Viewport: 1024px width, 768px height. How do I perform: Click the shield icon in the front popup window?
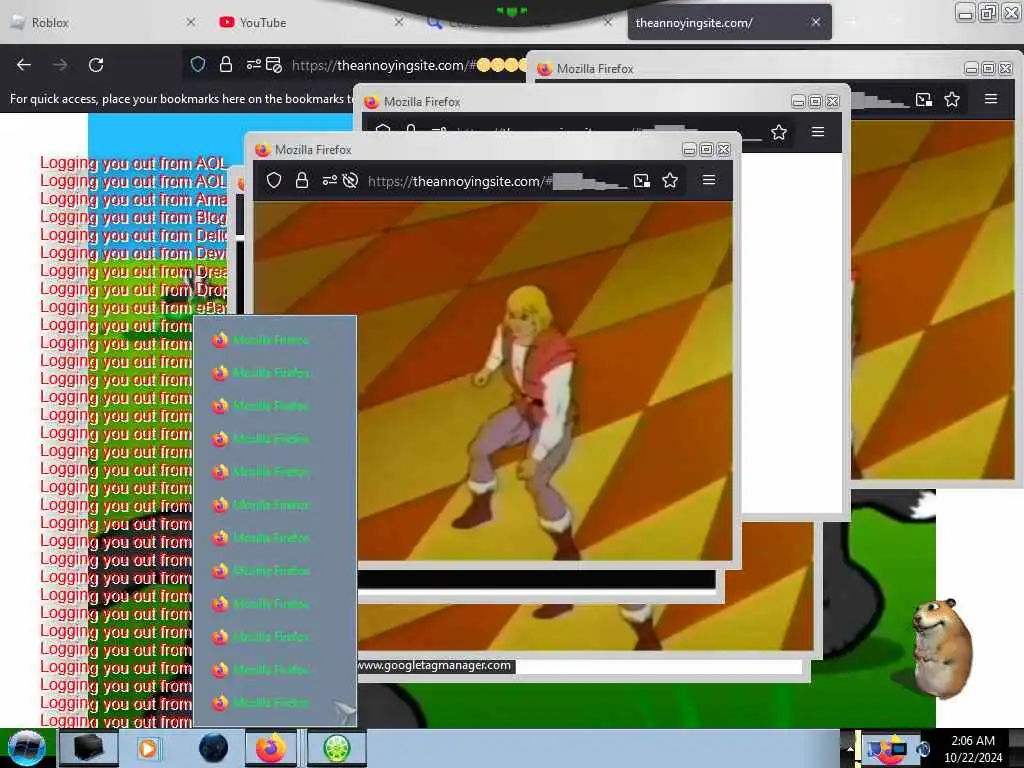[x=274, y=180]
